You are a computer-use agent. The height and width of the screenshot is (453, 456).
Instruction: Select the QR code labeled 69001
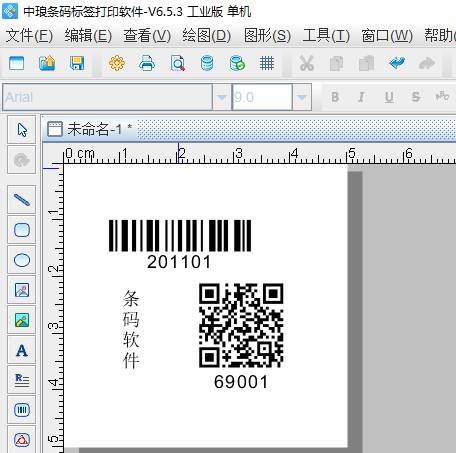click(241, 325)
